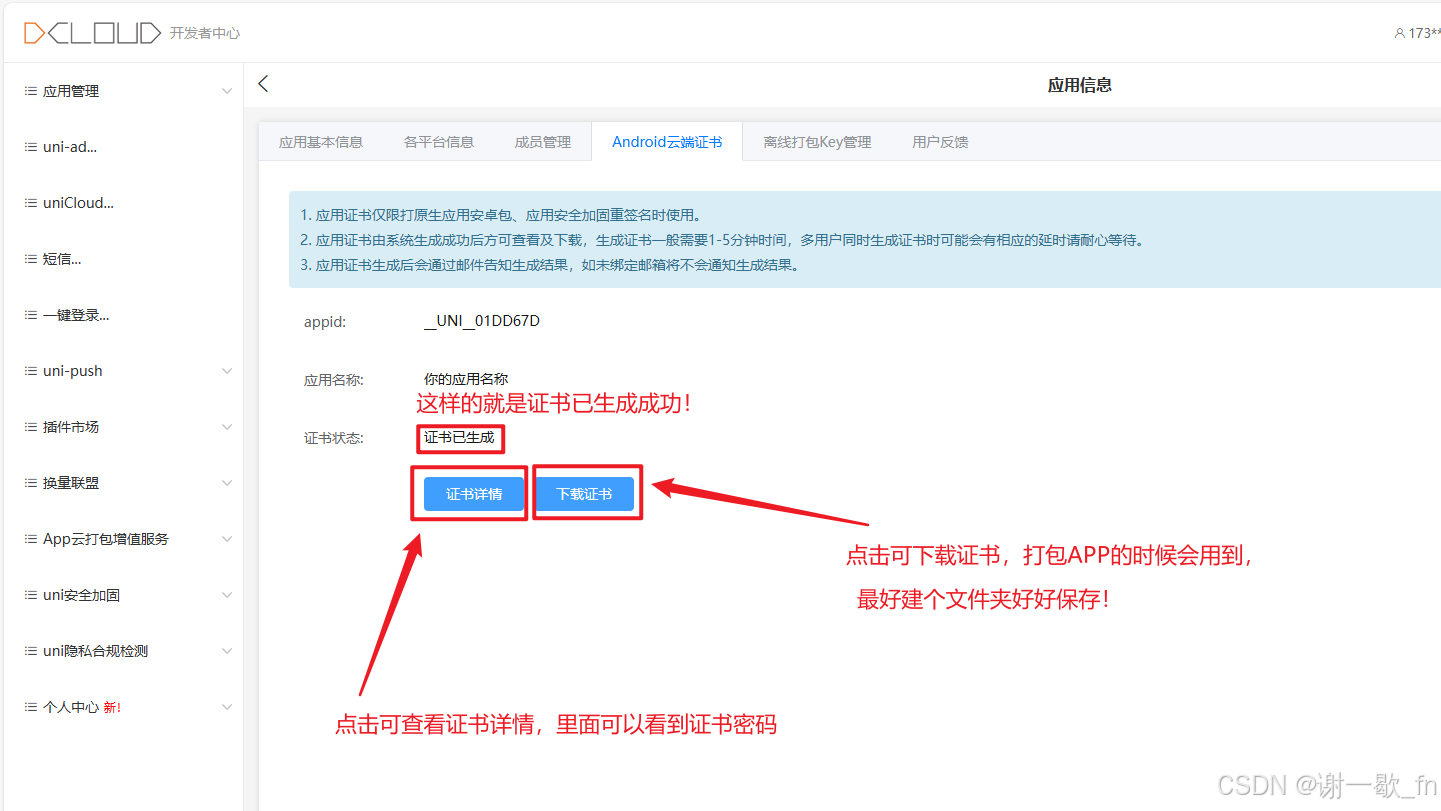Click notice line 3 about 邮件告知

pyautogui.click(x=550, y=266)
